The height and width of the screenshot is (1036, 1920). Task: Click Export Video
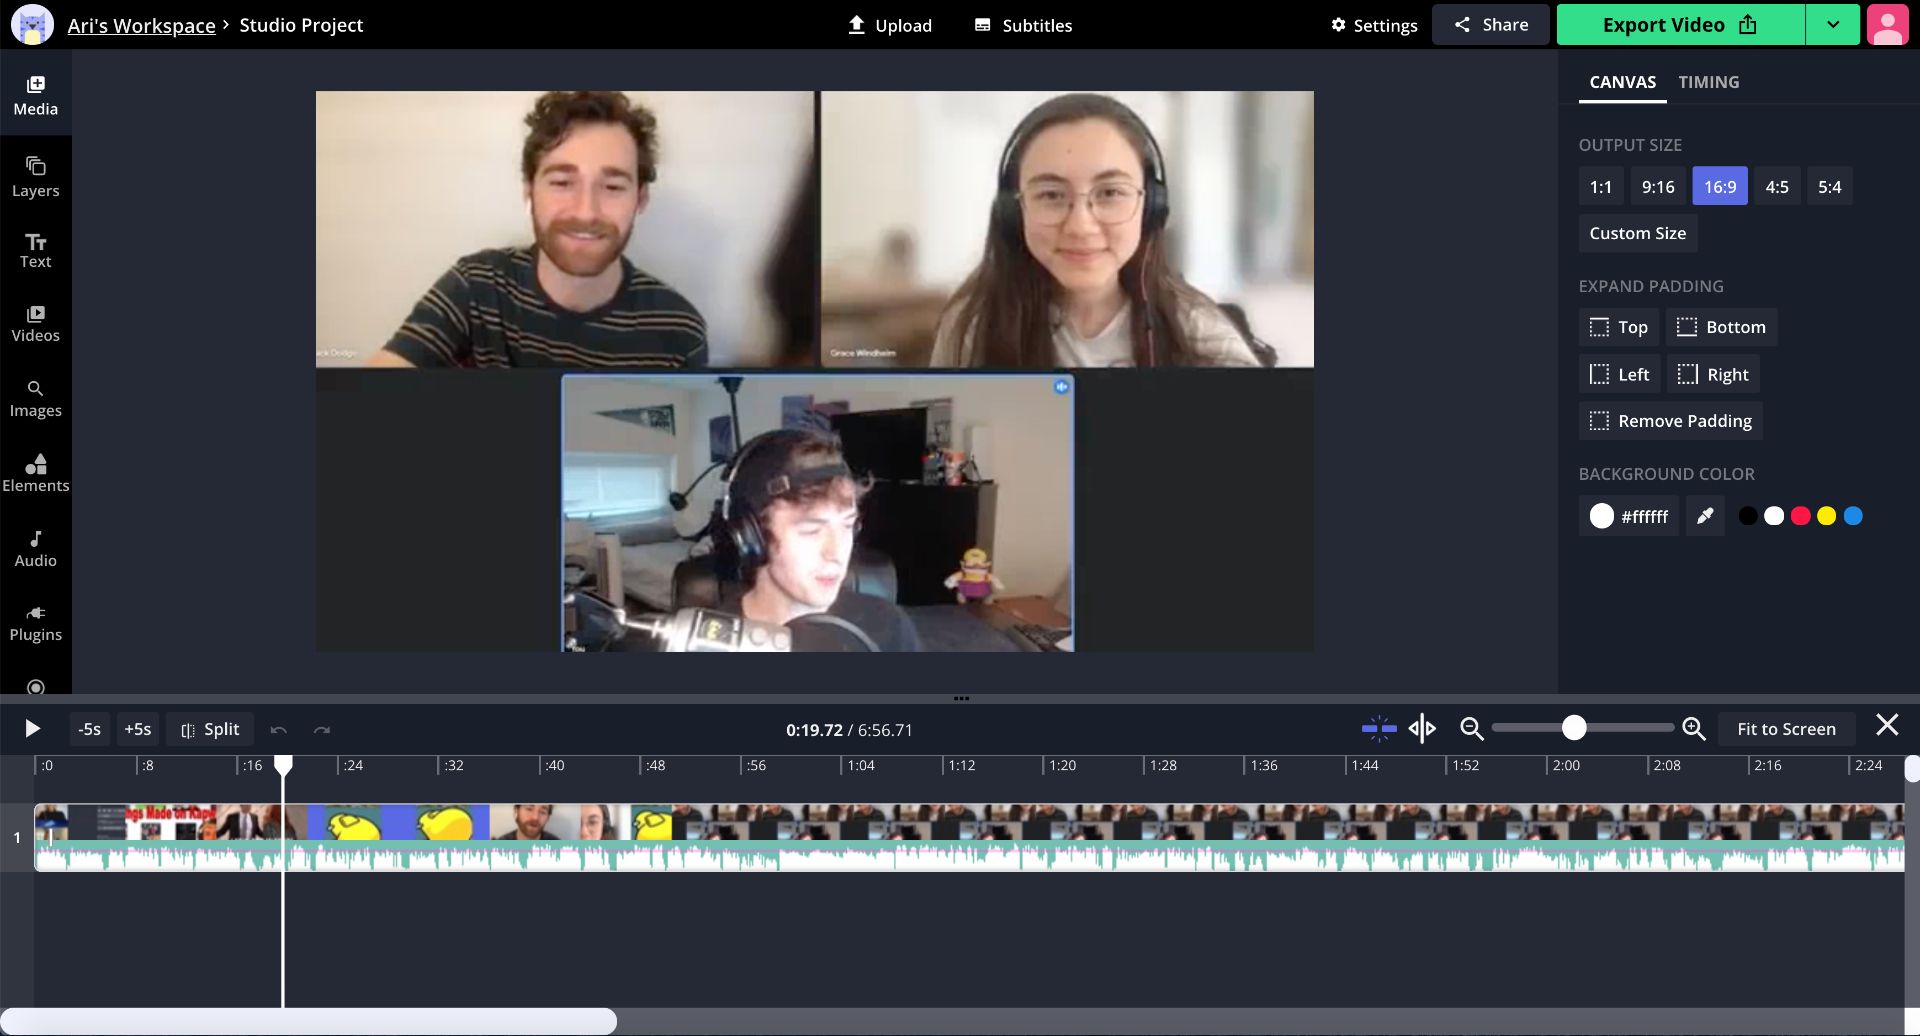1680,25
